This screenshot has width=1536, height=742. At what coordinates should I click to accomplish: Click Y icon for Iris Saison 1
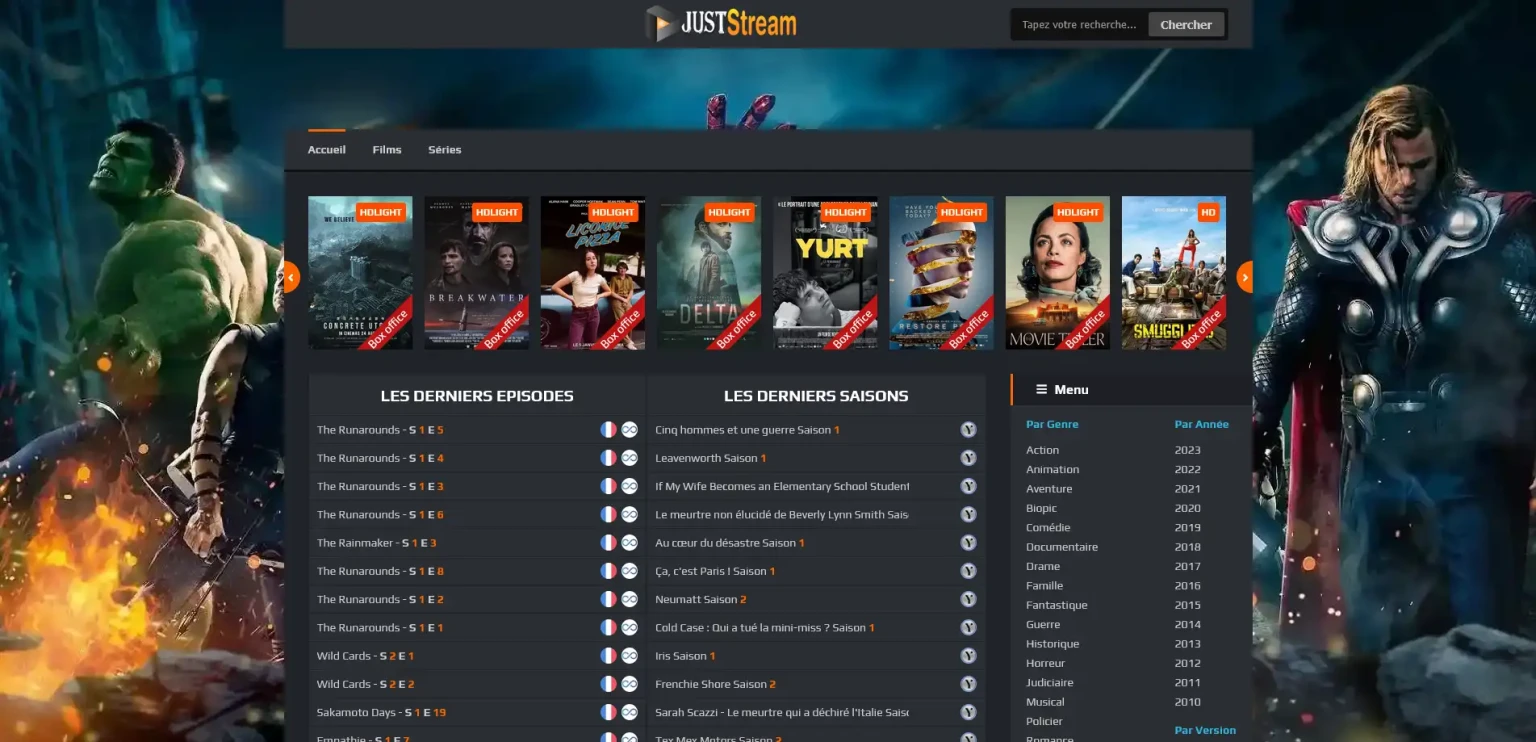pyautogui.click(x=968, y=656)
